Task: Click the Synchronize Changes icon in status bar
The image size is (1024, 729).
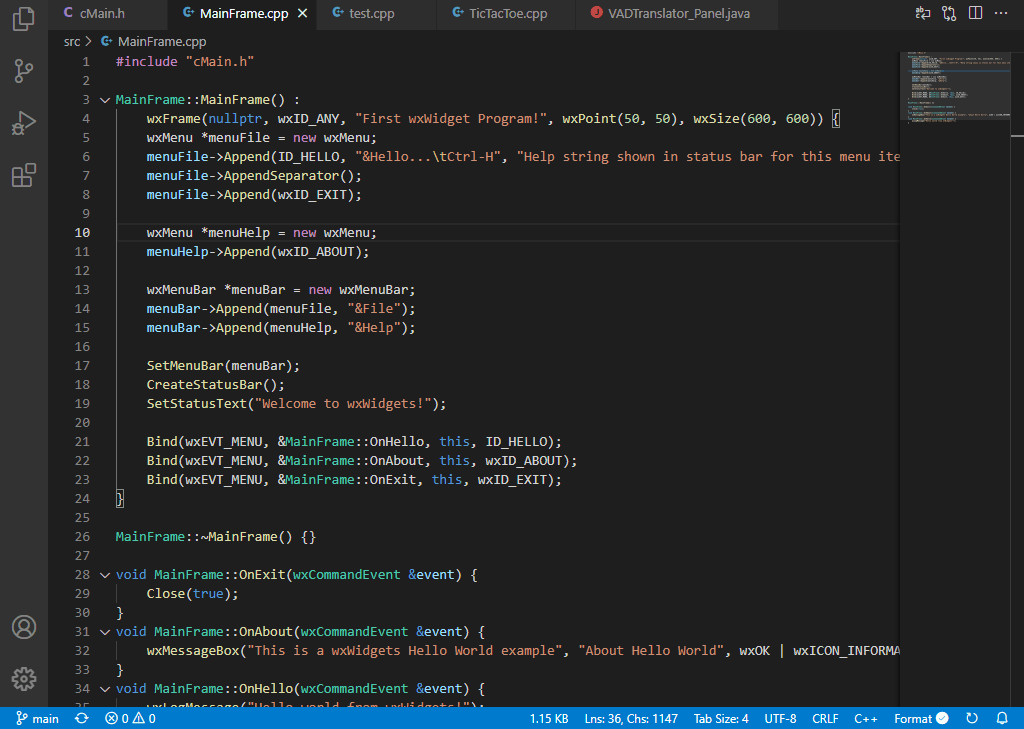Action: [x=82, y=719]
